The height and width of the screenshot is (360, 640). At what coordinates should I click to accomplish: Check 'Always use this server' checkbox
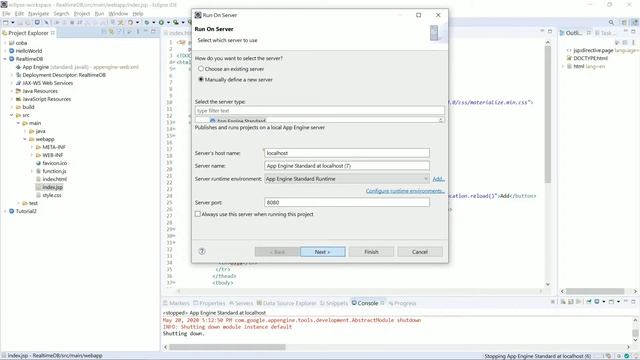click(198, 214)
